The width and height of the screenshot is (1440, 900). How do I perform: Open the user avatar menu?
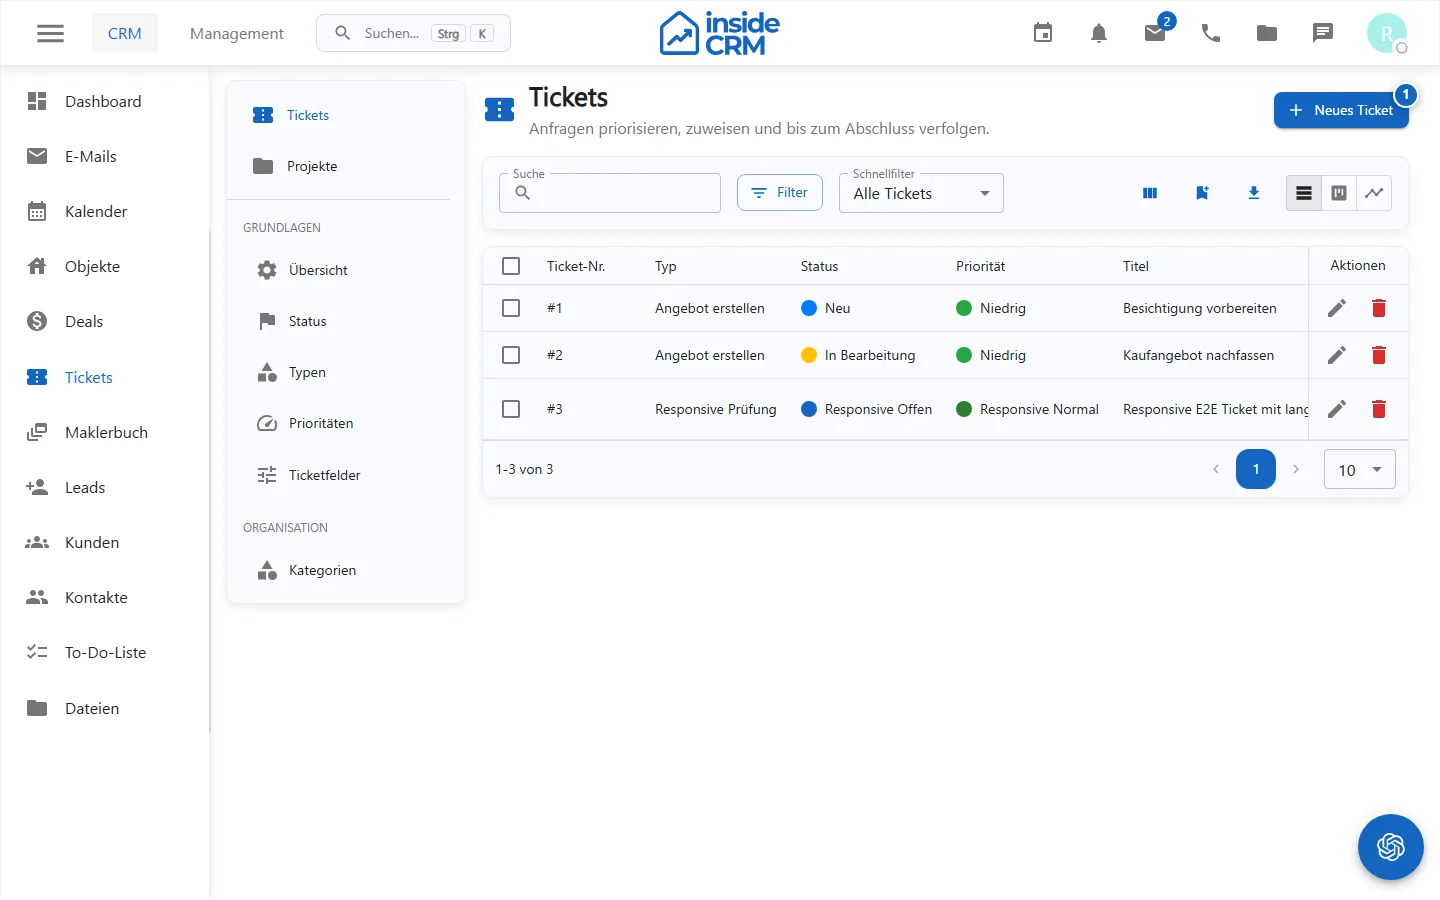click(x=1387, y=33)
